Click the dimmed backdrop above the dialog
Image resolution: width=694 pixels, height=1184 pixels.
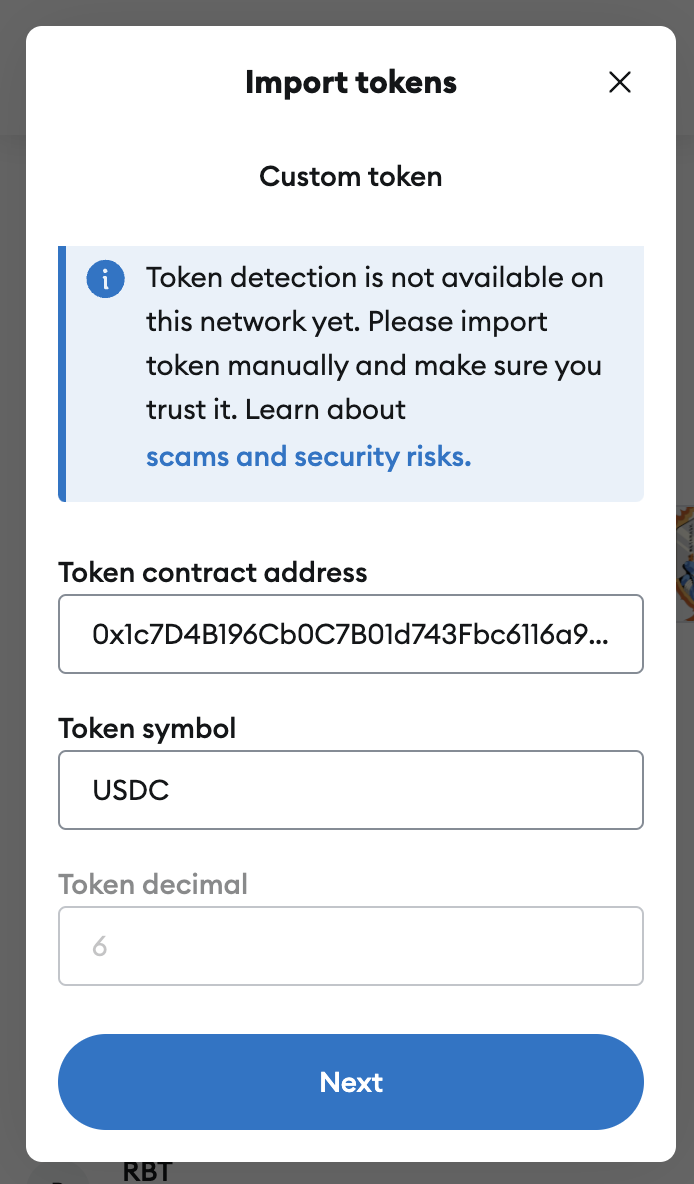click(x=350, y=12)
